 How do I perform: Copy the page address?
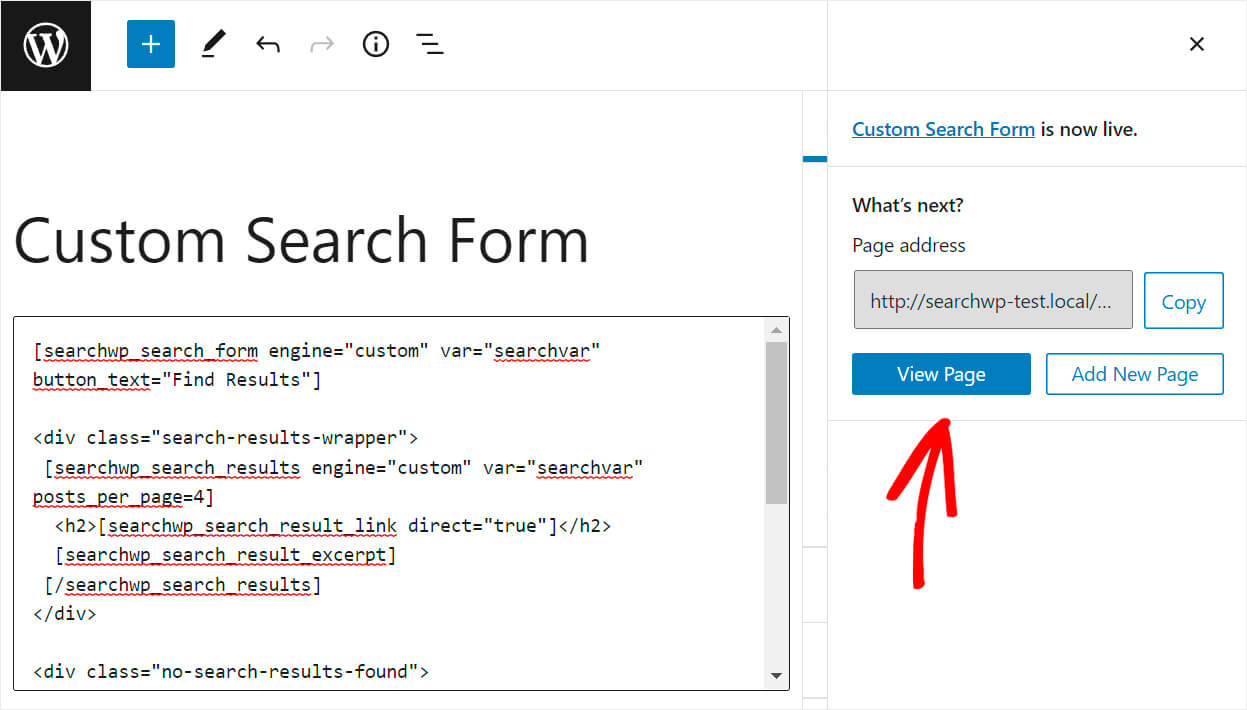pyautogui.click(x=1183, y=301)
